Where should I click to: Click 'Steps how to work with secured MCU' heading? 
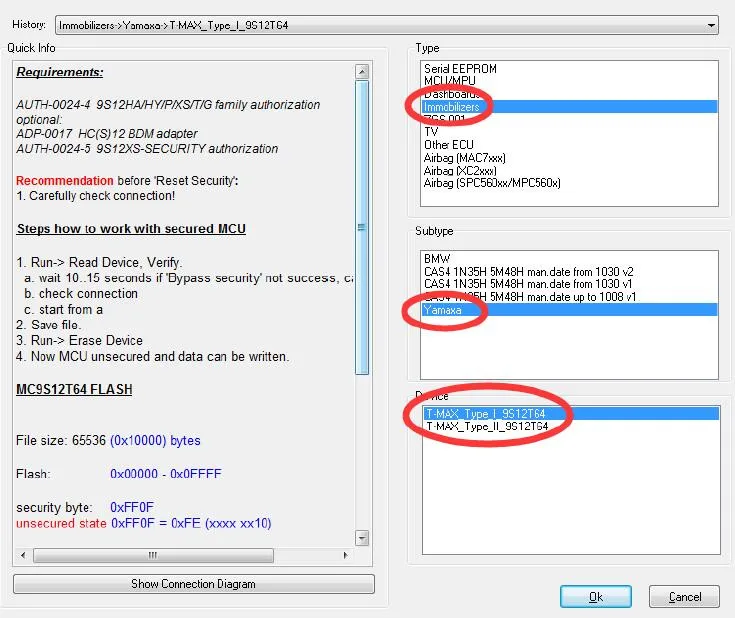click(131, 228)
